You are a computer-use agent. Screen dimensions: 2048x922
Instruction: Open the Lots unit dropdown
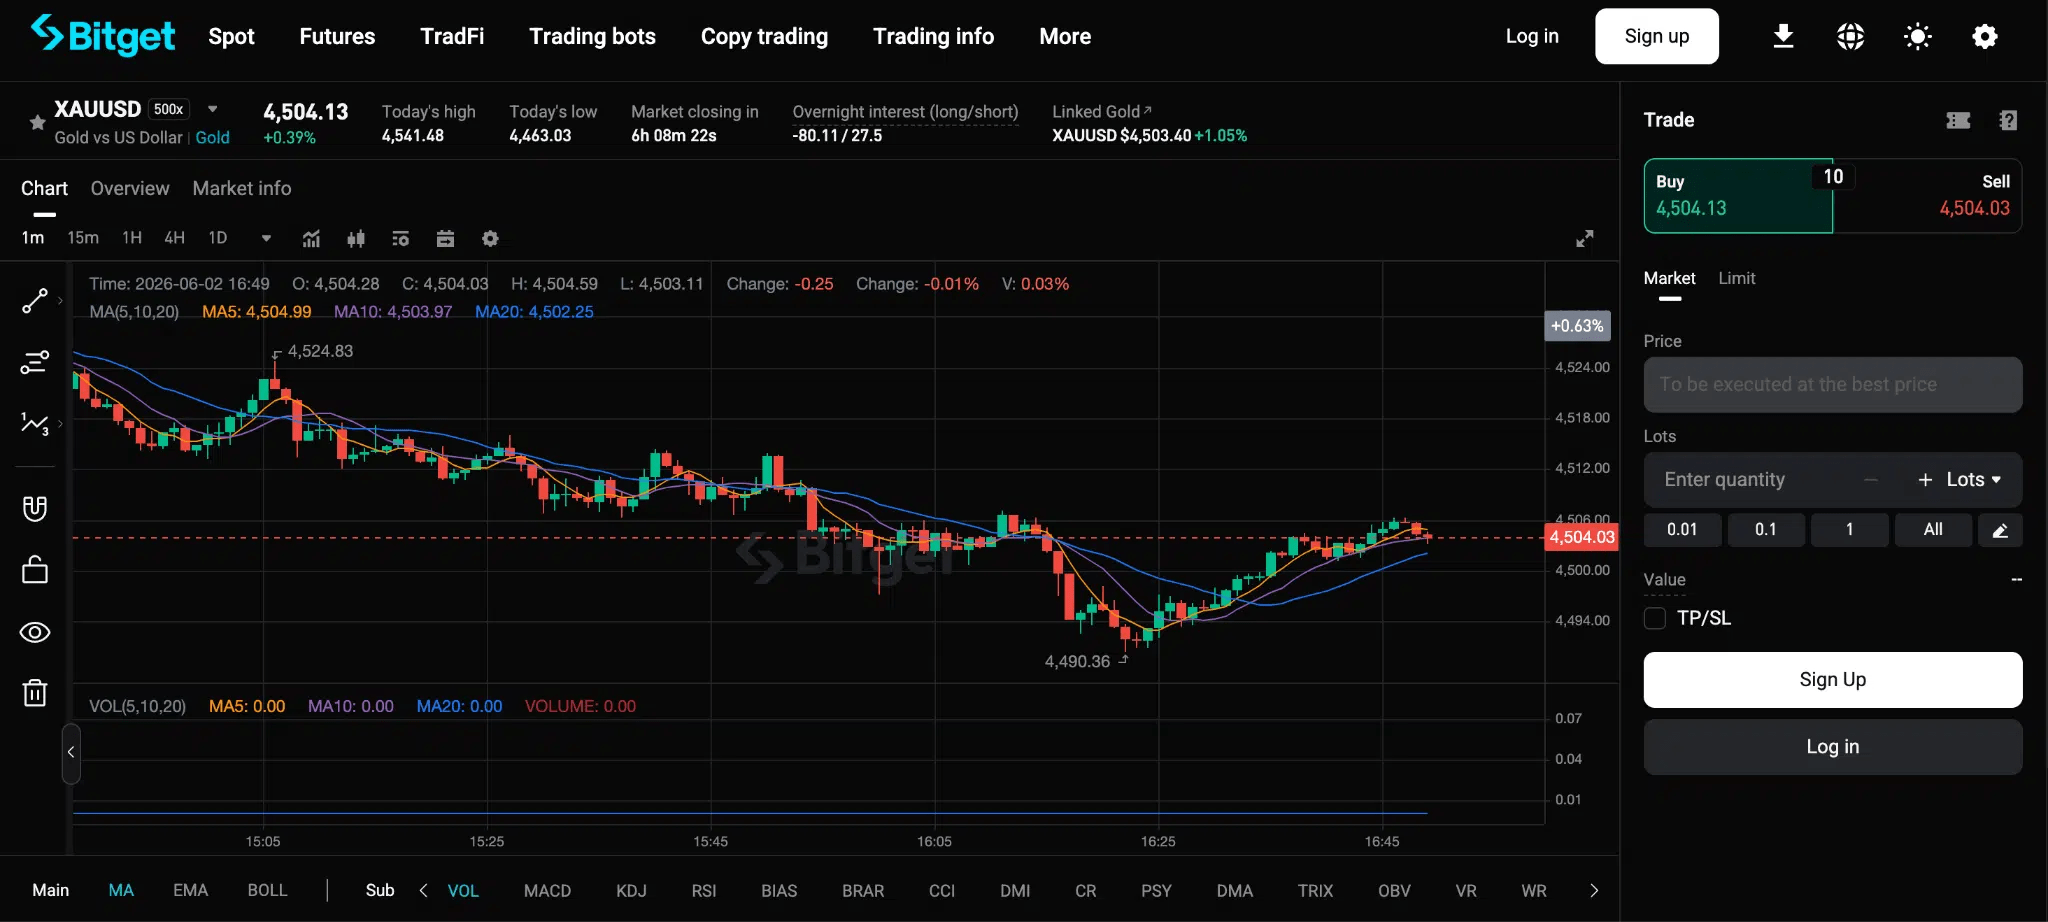[1974, 480]
